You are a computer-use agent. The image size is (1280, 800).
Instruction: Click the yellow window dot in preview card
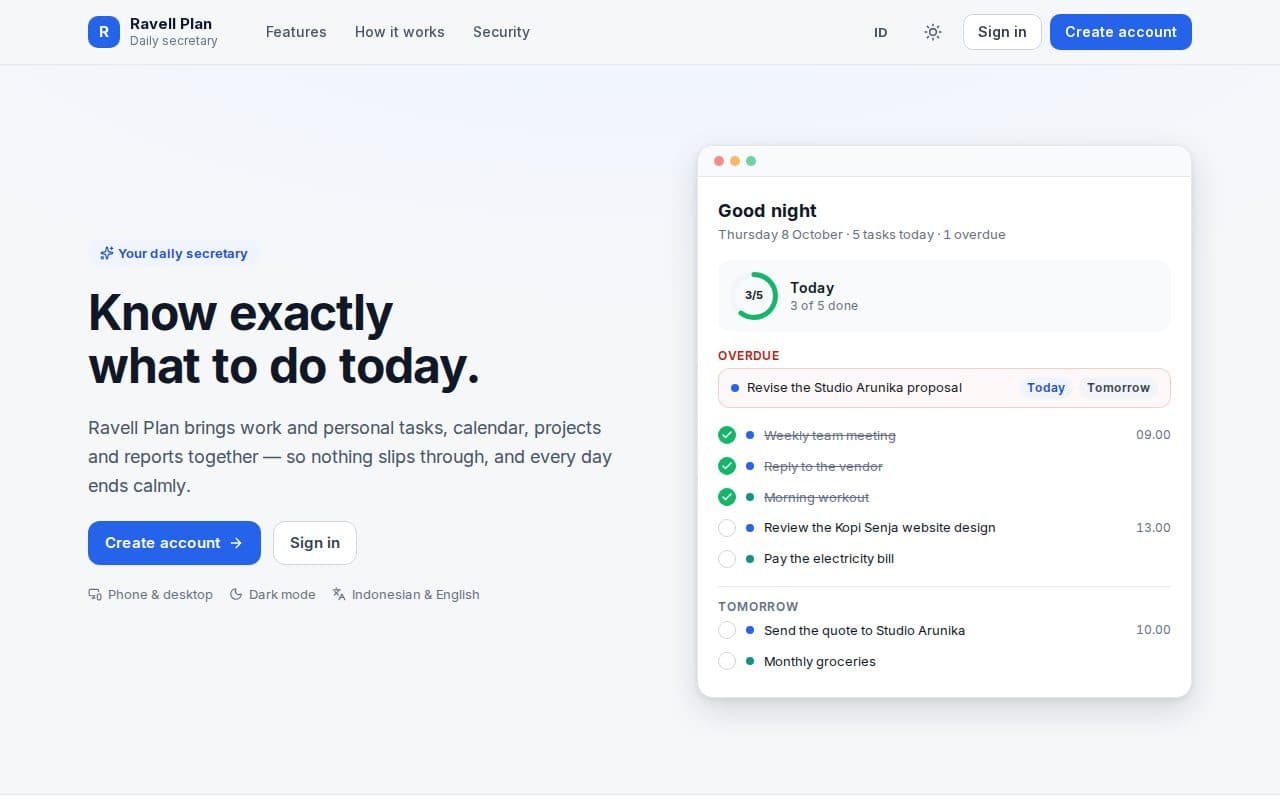(x=735, y=161)
